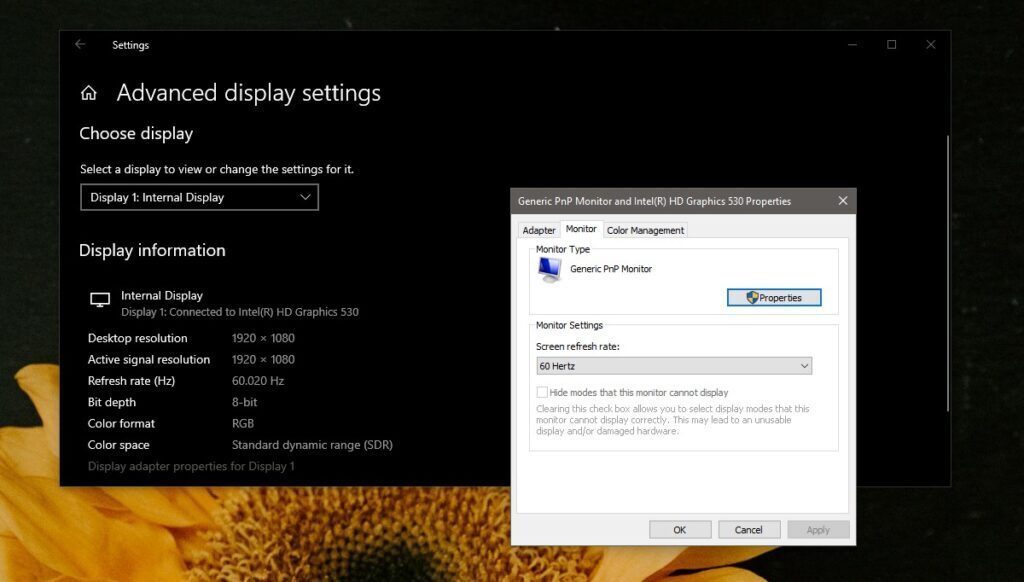Dismiss the dialog with Cancel

tap(749, 529)
